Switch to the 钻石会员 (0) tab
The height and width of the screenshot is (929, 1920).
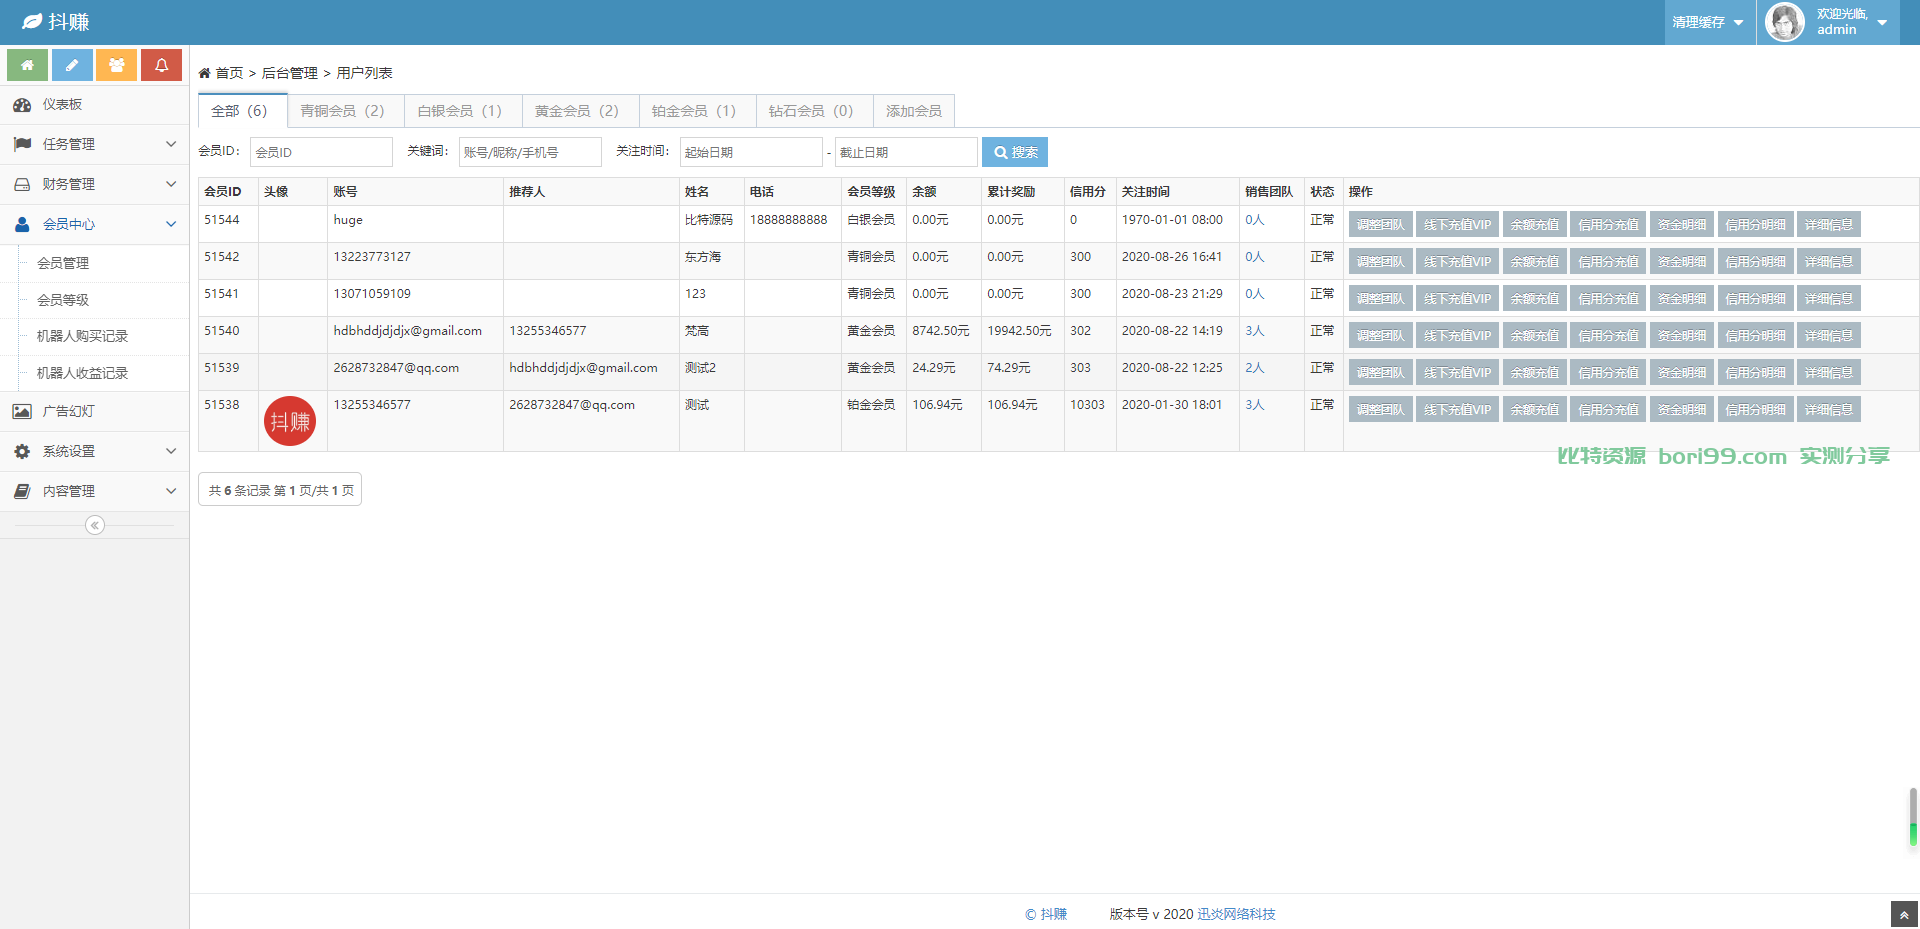[814, 111]
